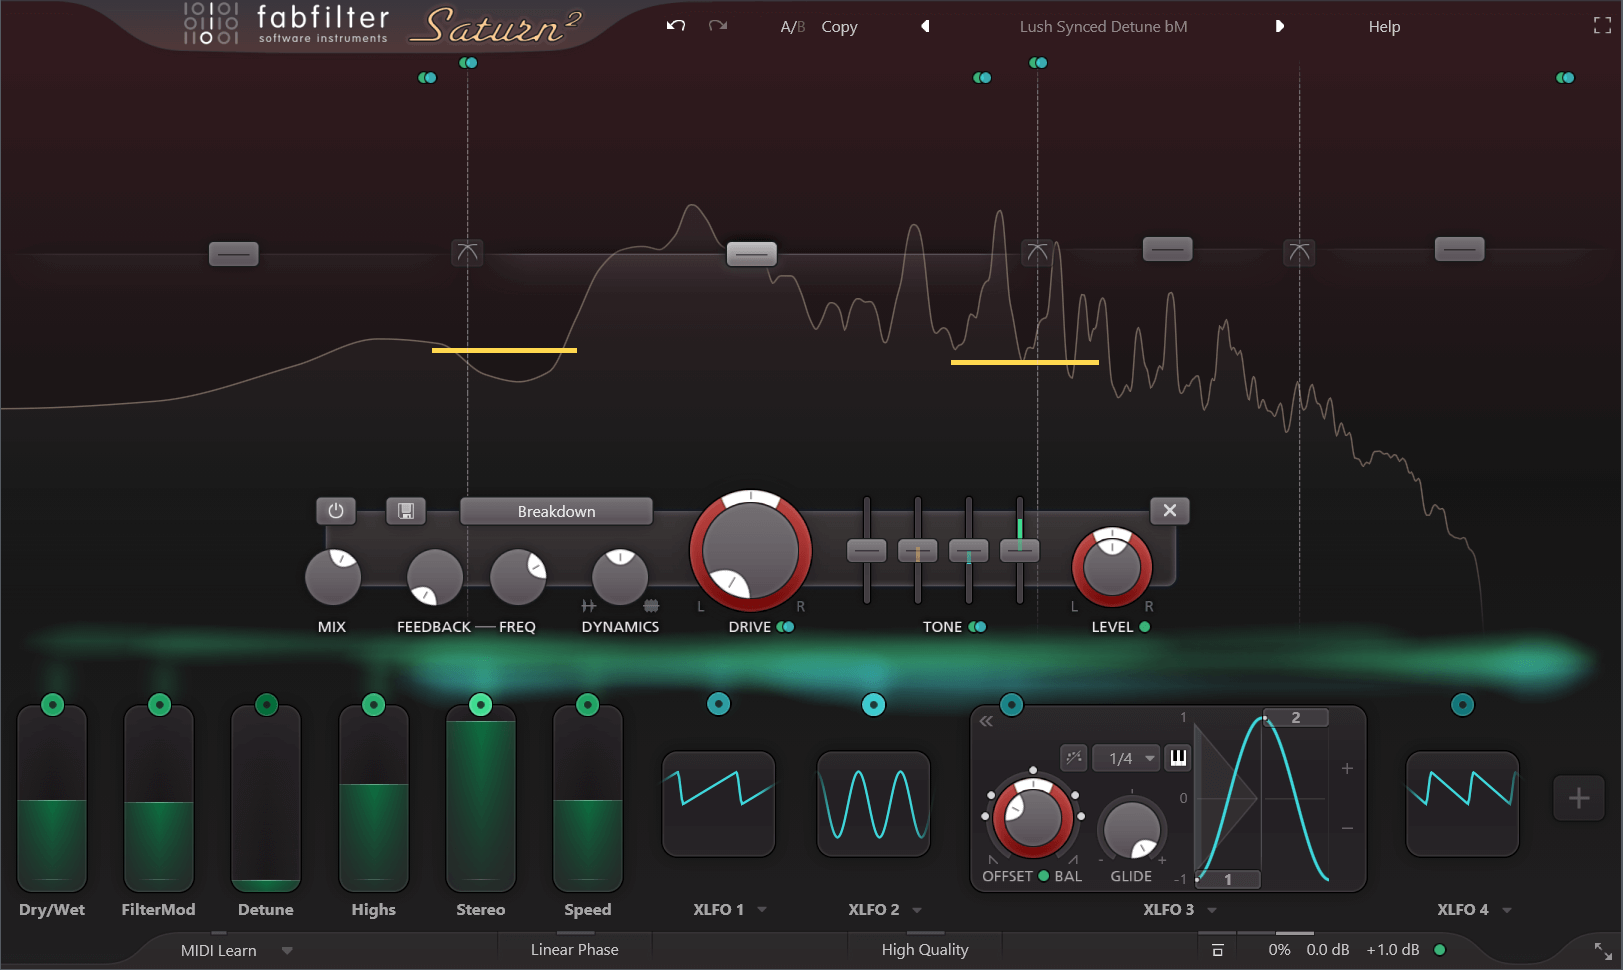1623x970 pixels.
Task: Expand the XLFO 4 menu arrow
Action: point(1507,910)
